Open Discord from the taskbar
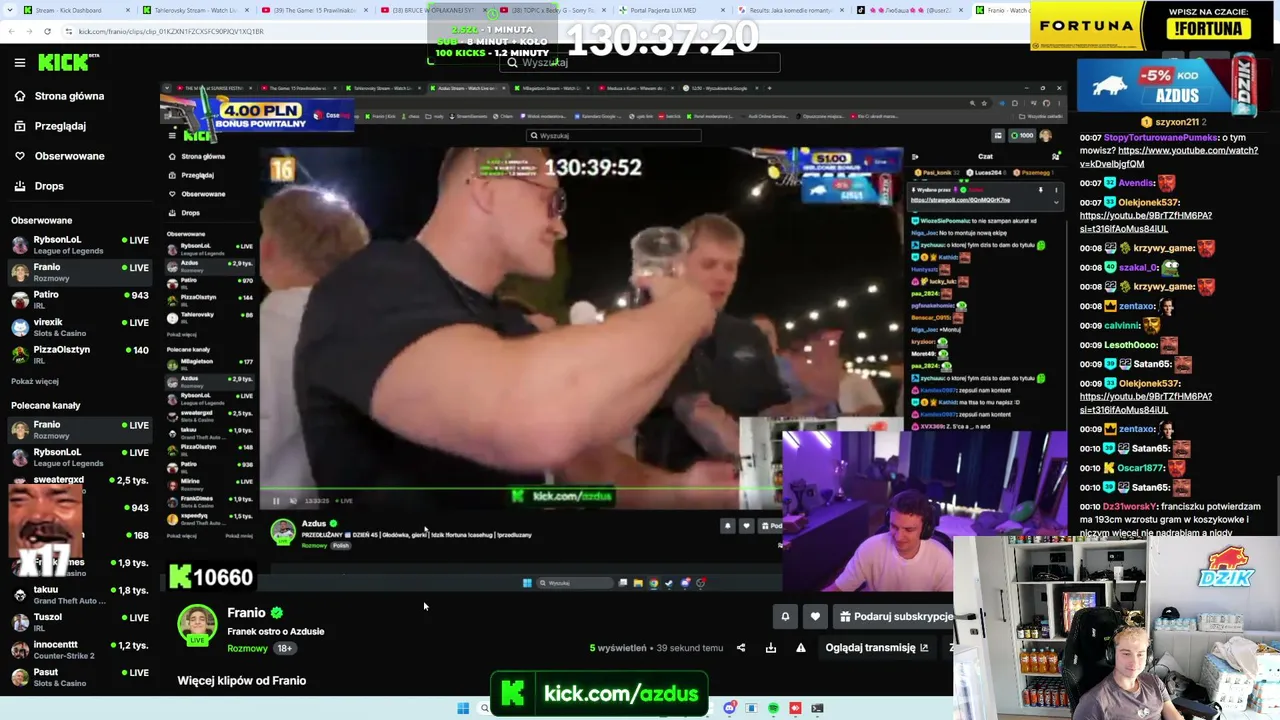This screenshot has width=1280, height=720. 730,709
